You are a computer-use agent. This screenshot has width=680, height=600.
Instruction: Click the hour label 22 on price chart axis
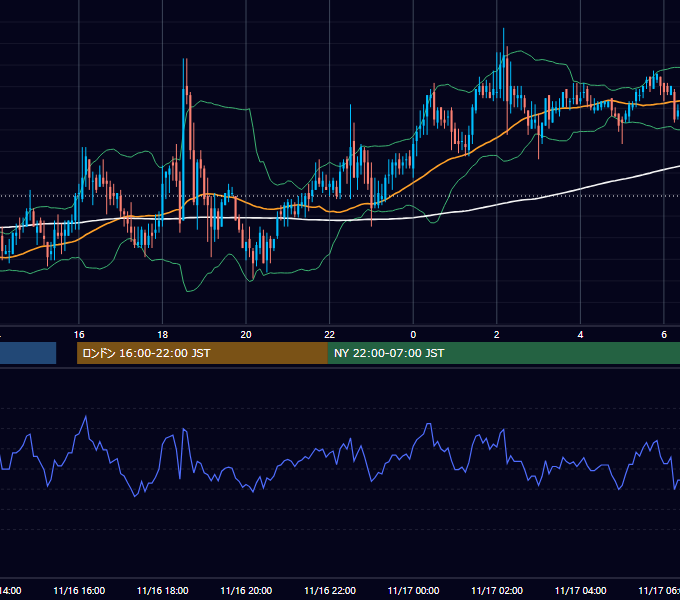(x=330, y=335)
